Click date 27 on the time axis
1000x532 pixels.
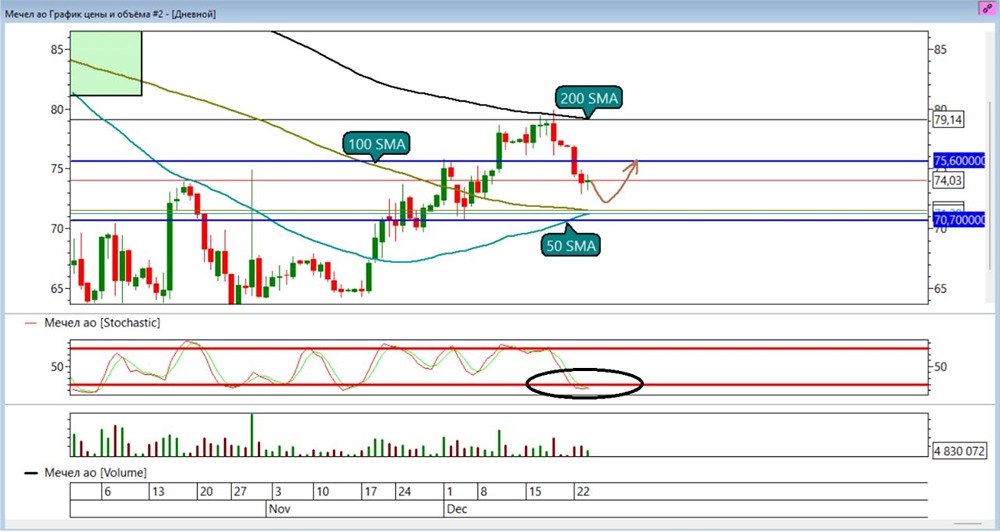(240, 492)
